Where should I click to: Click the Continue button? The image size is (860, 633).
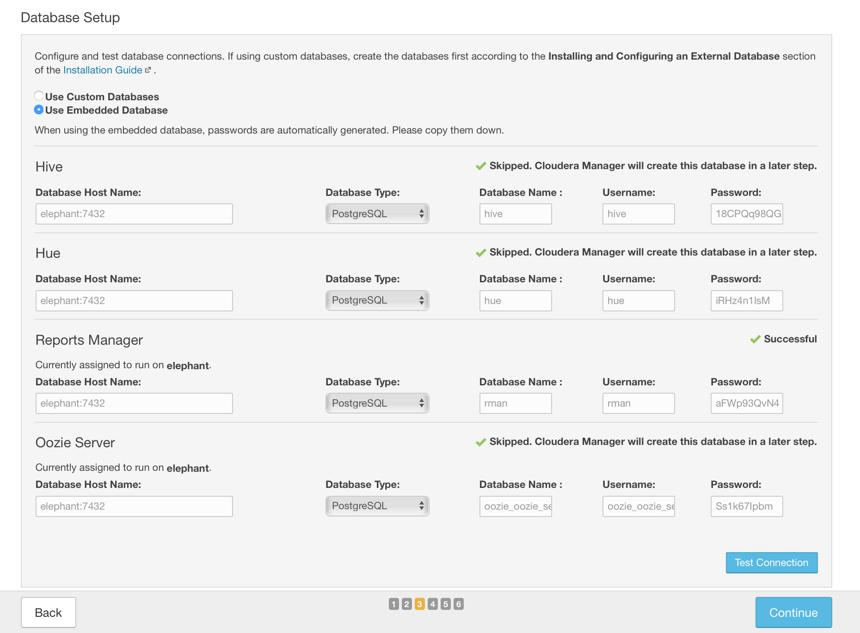click(x=793, y=613)
